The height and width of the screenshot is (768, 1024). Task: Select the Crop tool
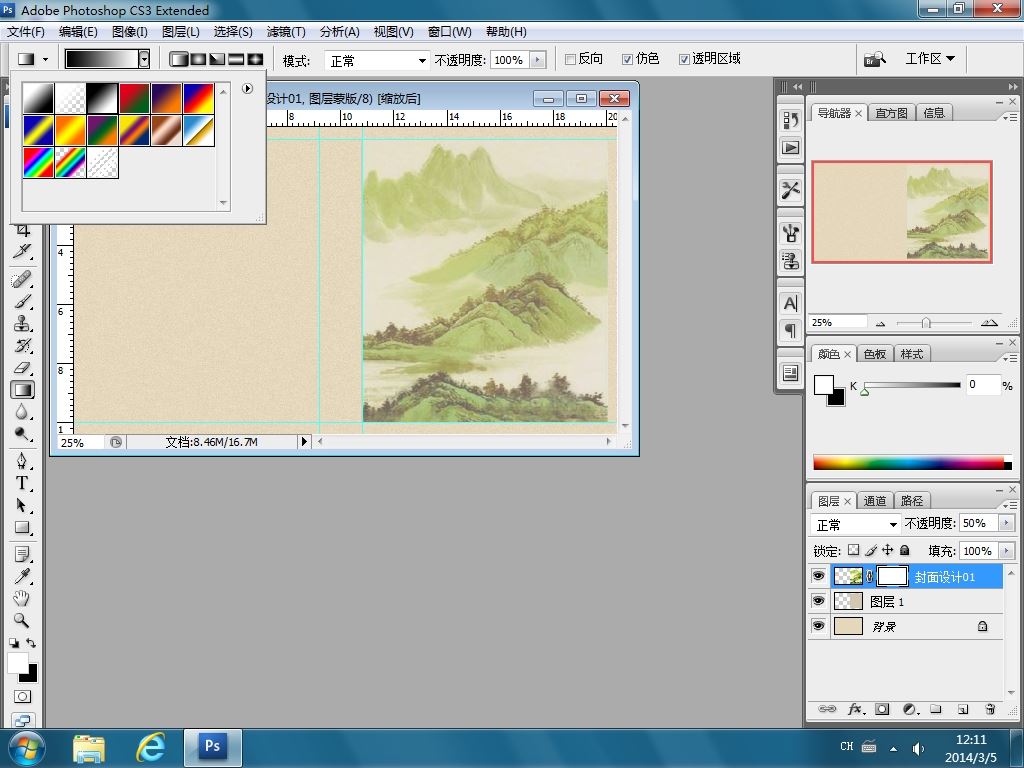coord(23,230)
